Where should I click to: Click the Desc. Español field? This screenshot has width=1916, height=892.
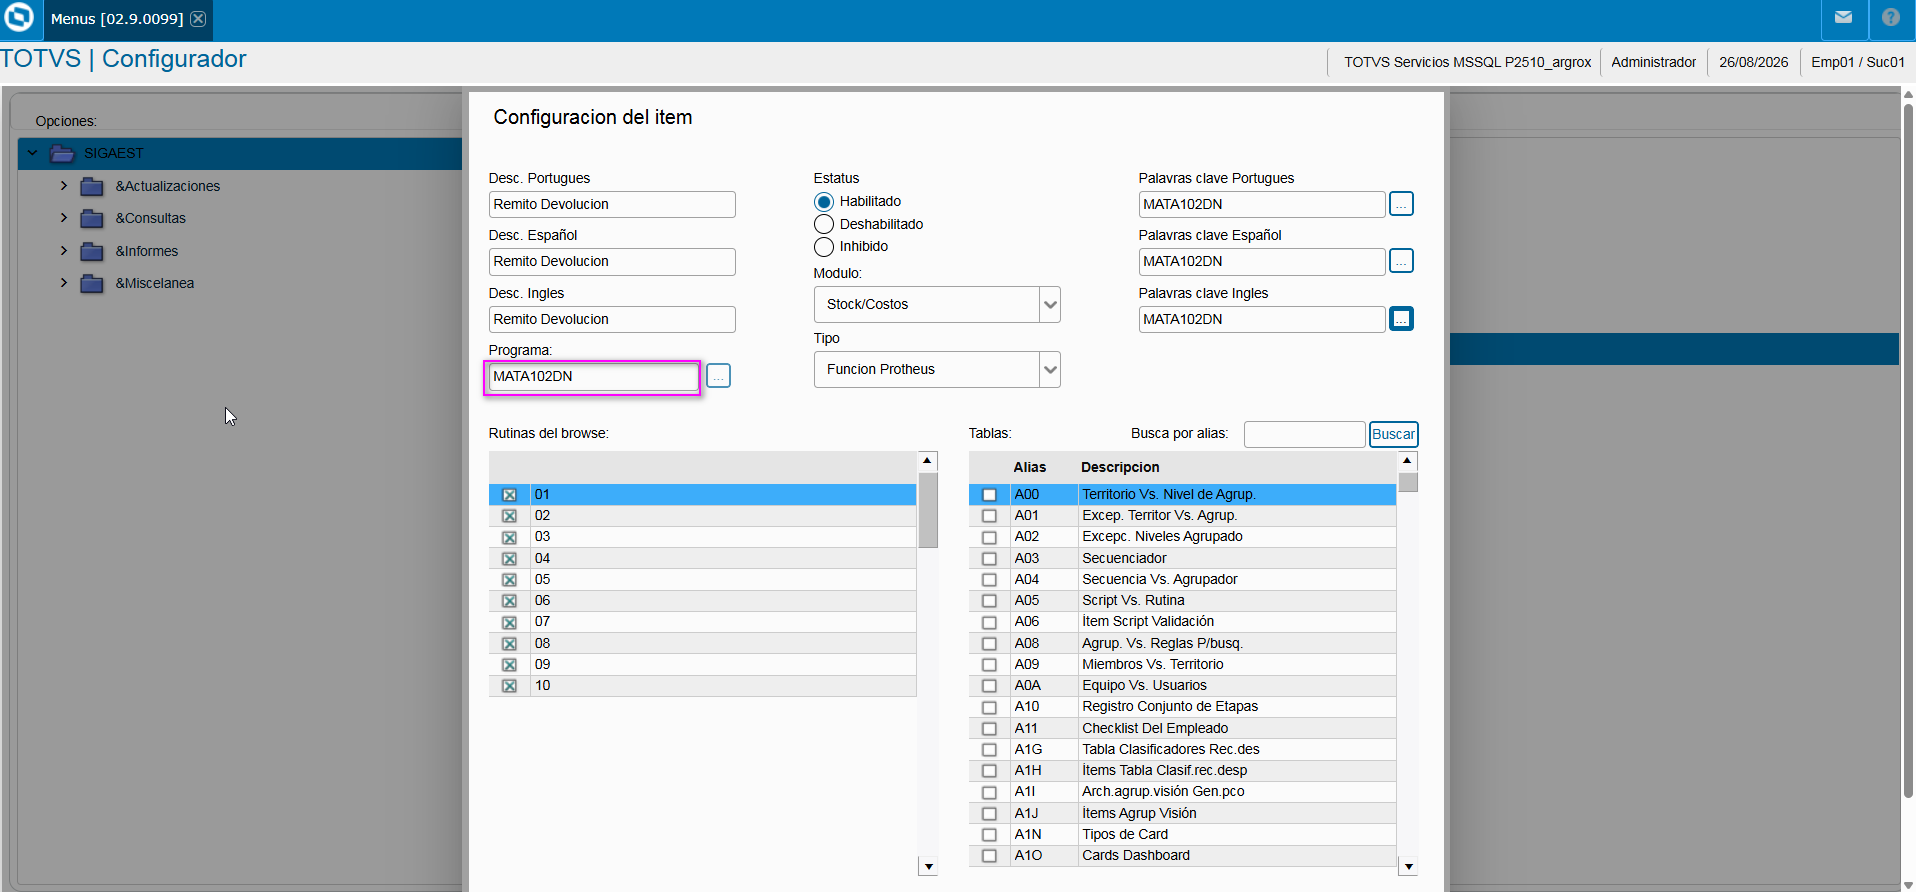(x=612, y=261)
